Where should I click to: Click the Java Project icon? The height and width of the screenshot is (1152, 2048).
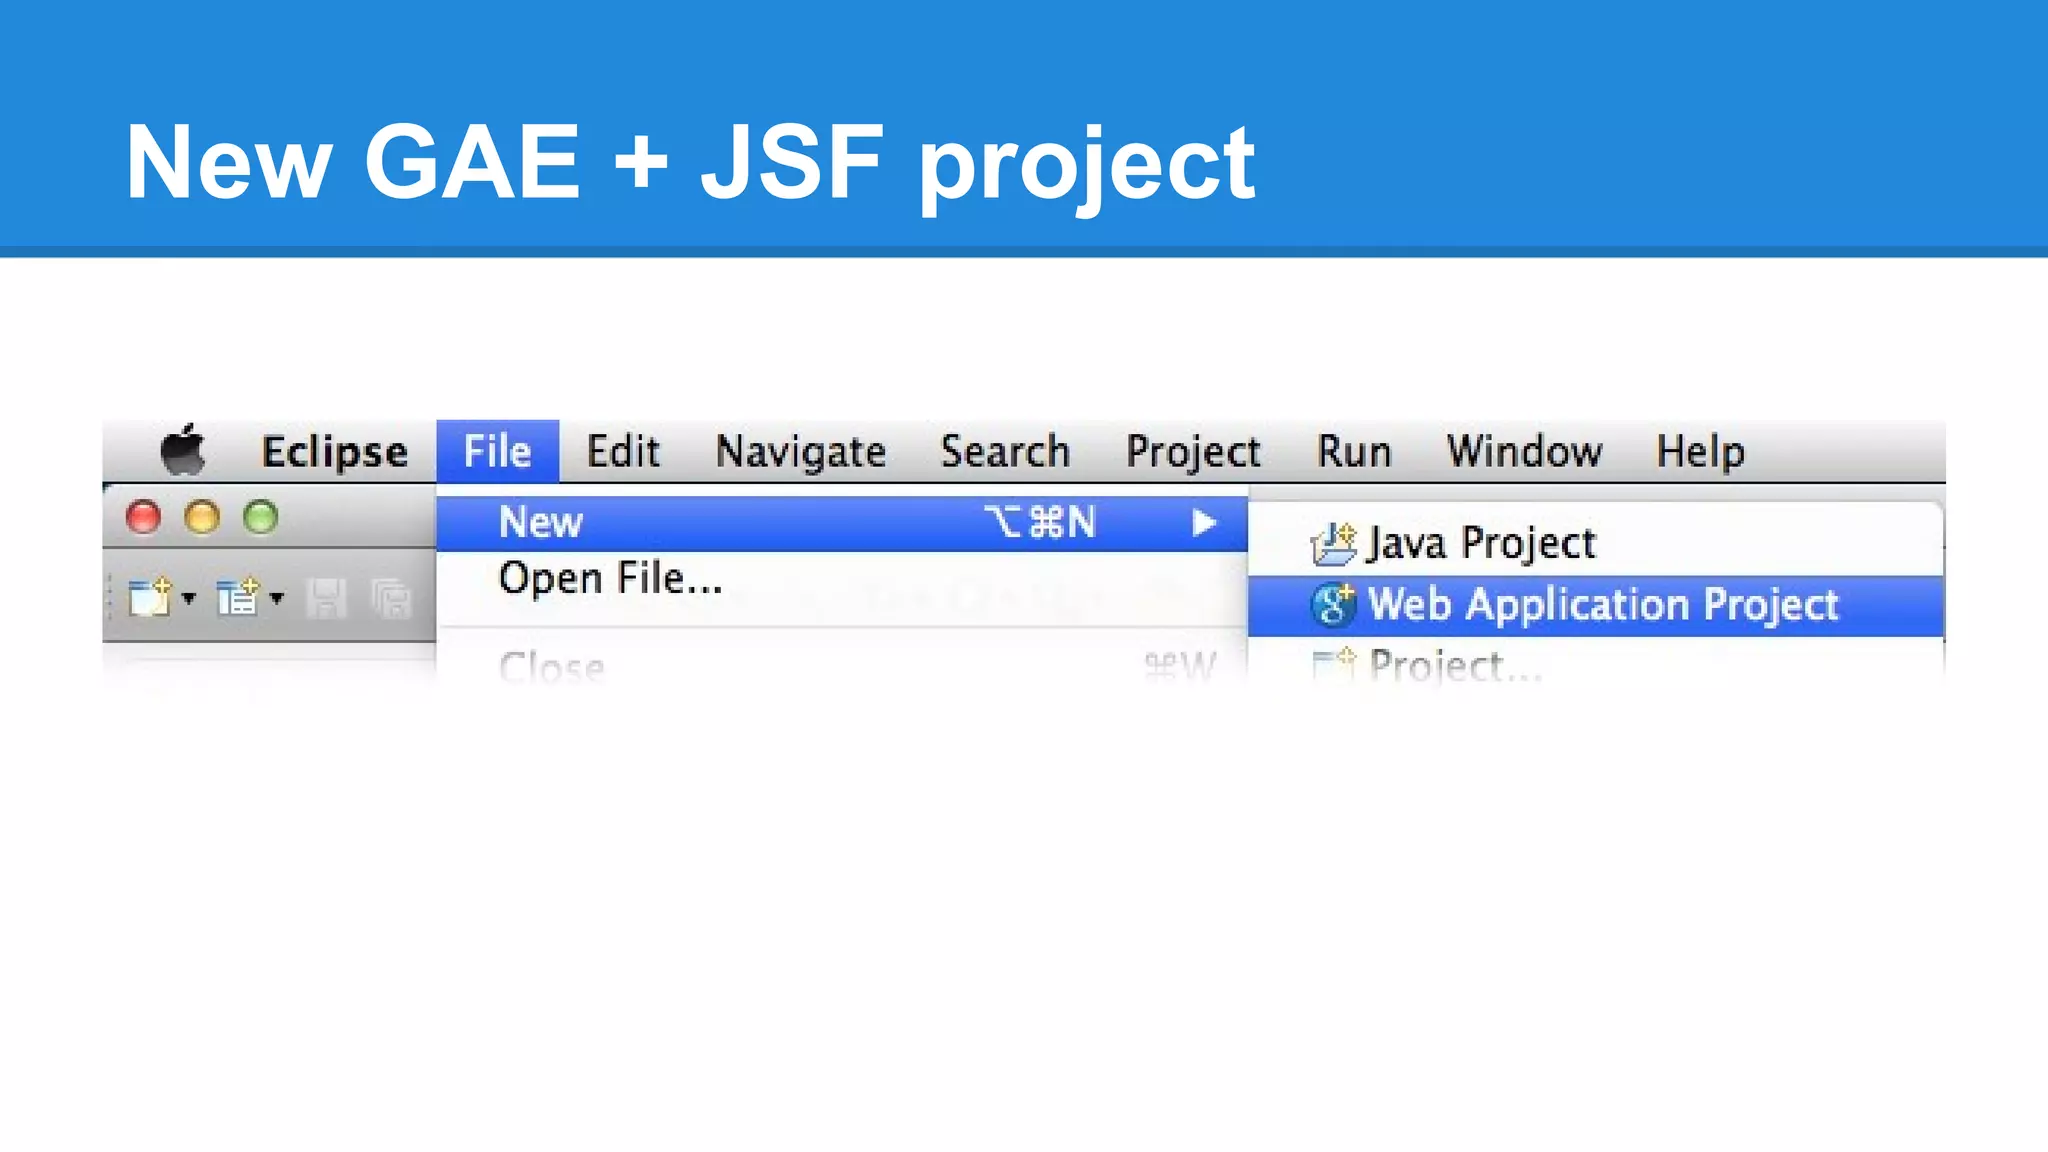(x=1333, y=543)
